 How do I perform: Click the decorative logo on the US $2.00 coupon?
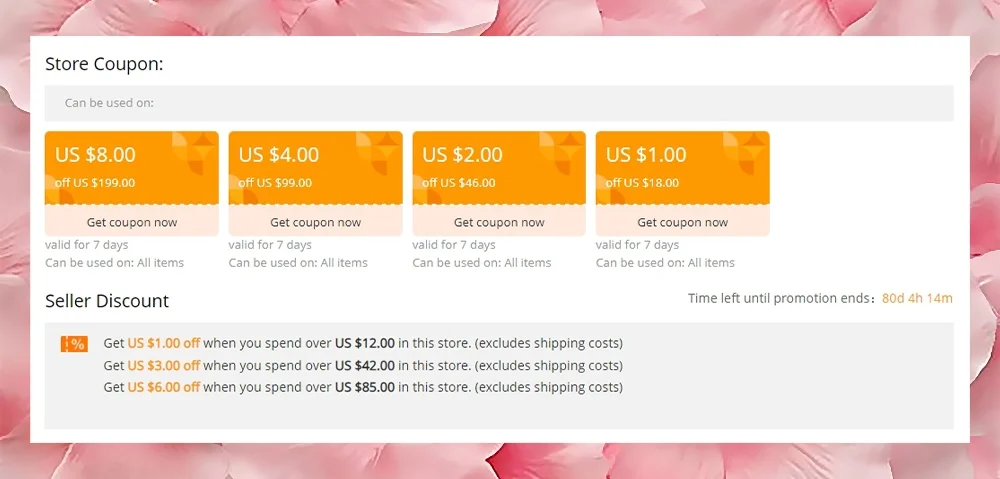click(x=562, y=153)
